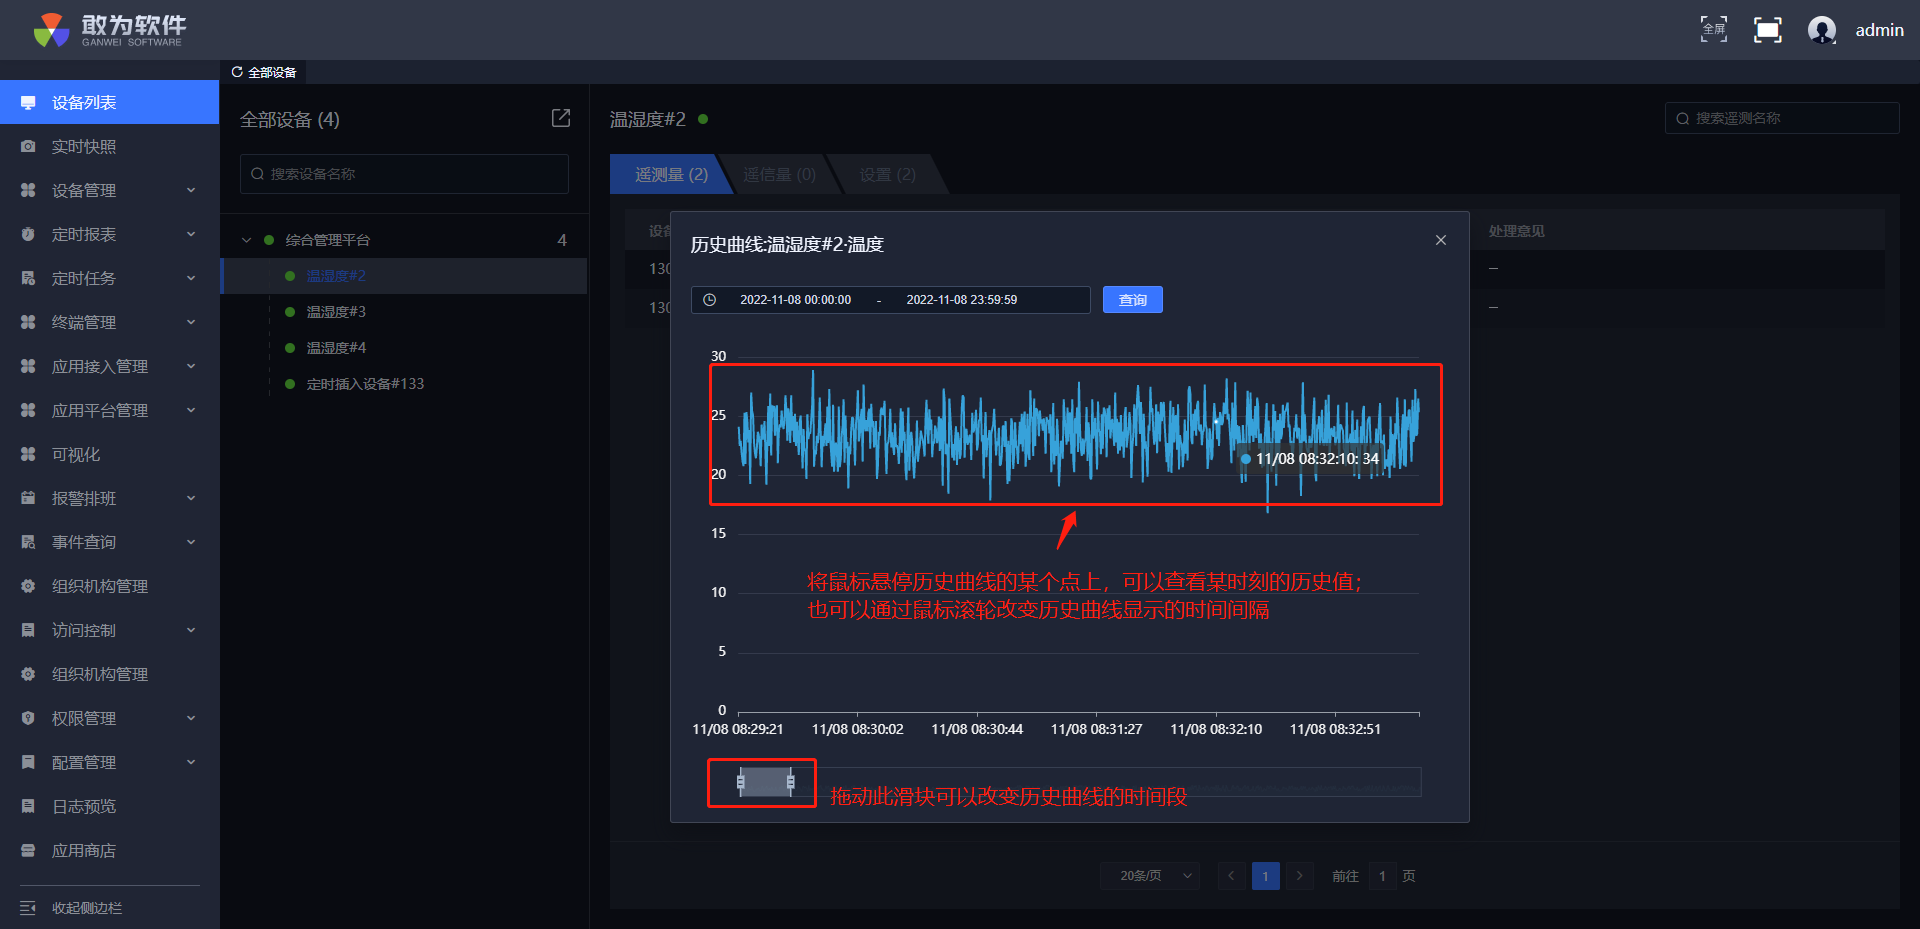Click the 查询 query button
The width and height of the screenshot is (1920, 929).
click(x=1132, y=300)
